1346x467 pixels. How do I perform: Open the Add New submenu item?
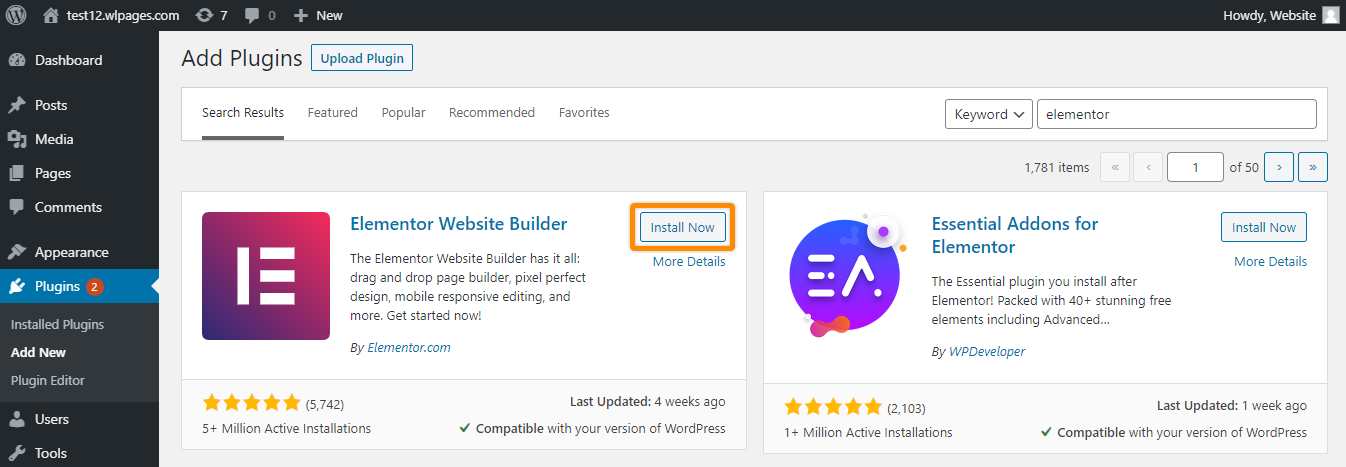(38, 352)
